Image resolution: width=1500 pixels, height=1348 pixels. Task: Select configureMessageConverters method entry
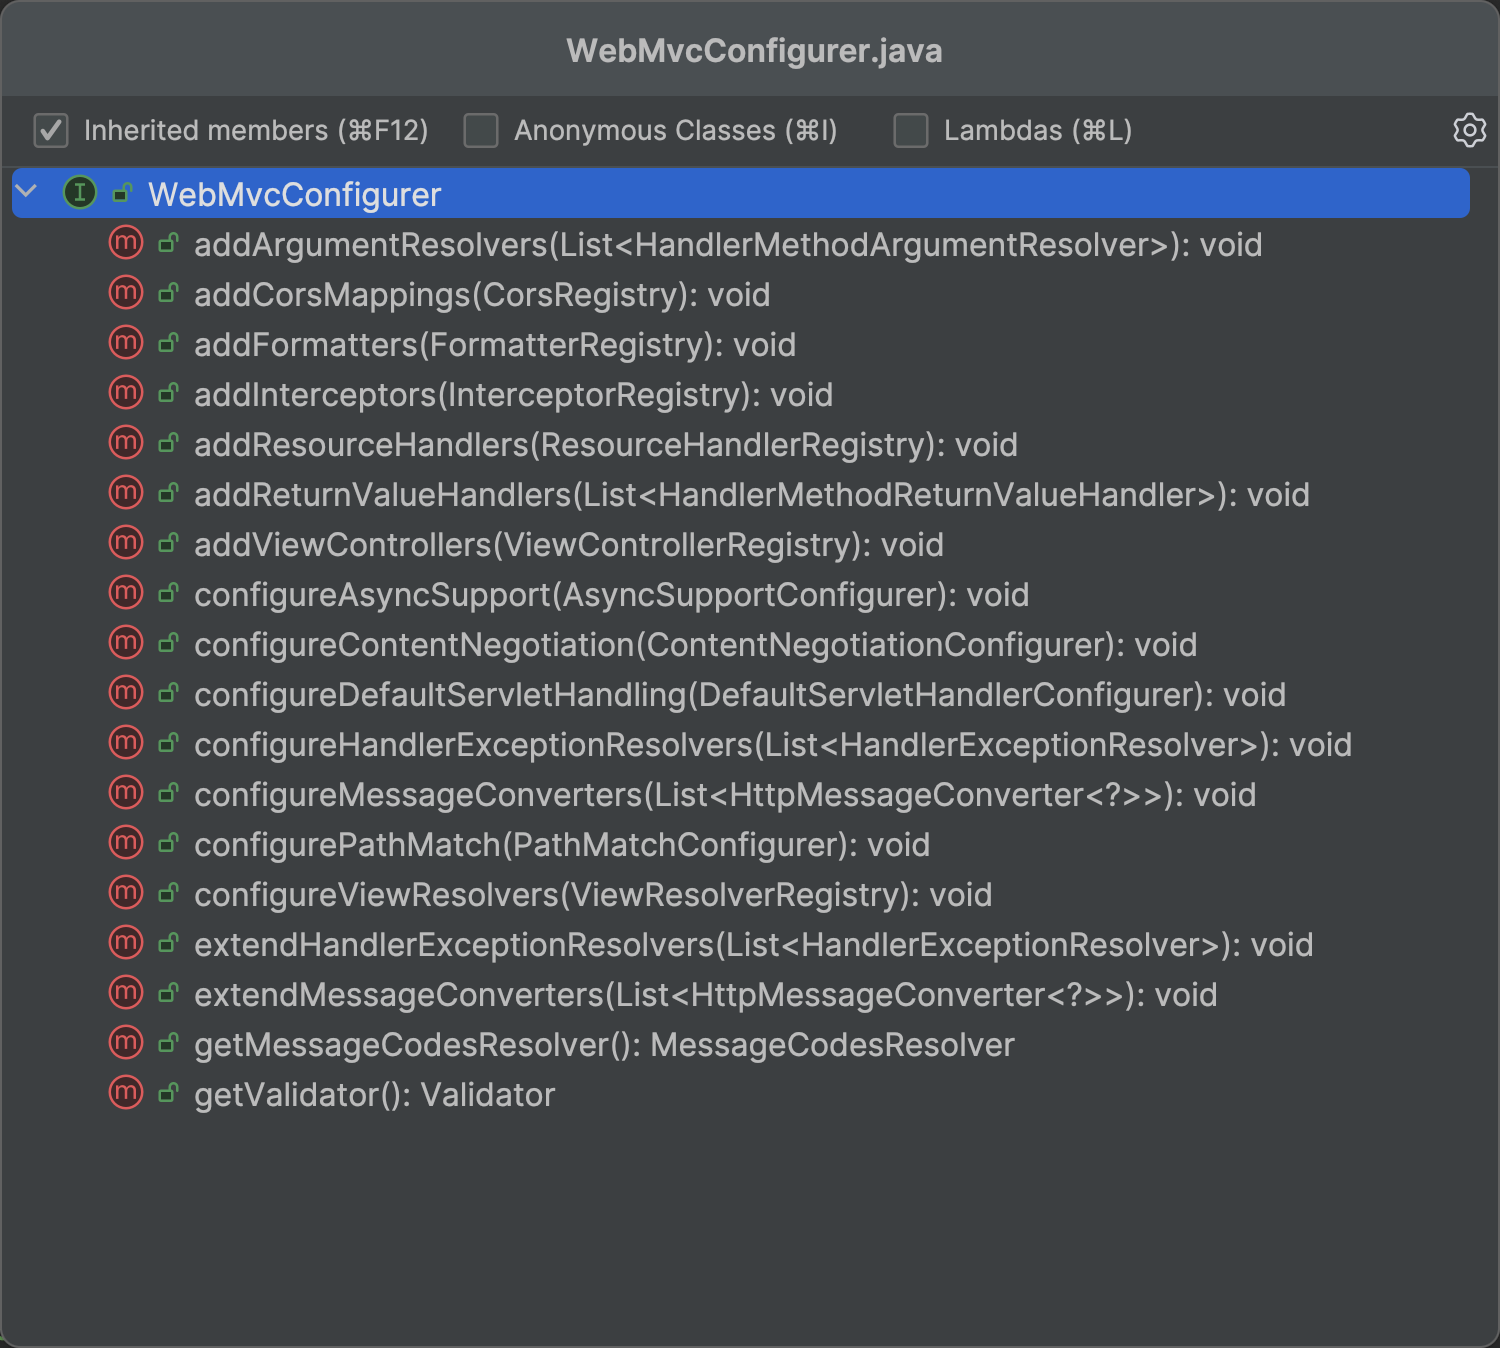725,794
